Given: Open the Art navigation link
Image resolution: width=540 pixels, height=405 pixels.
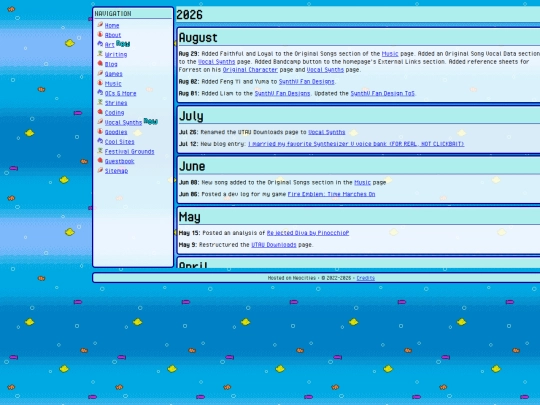Looking at the screenshot, I should 110,45.
